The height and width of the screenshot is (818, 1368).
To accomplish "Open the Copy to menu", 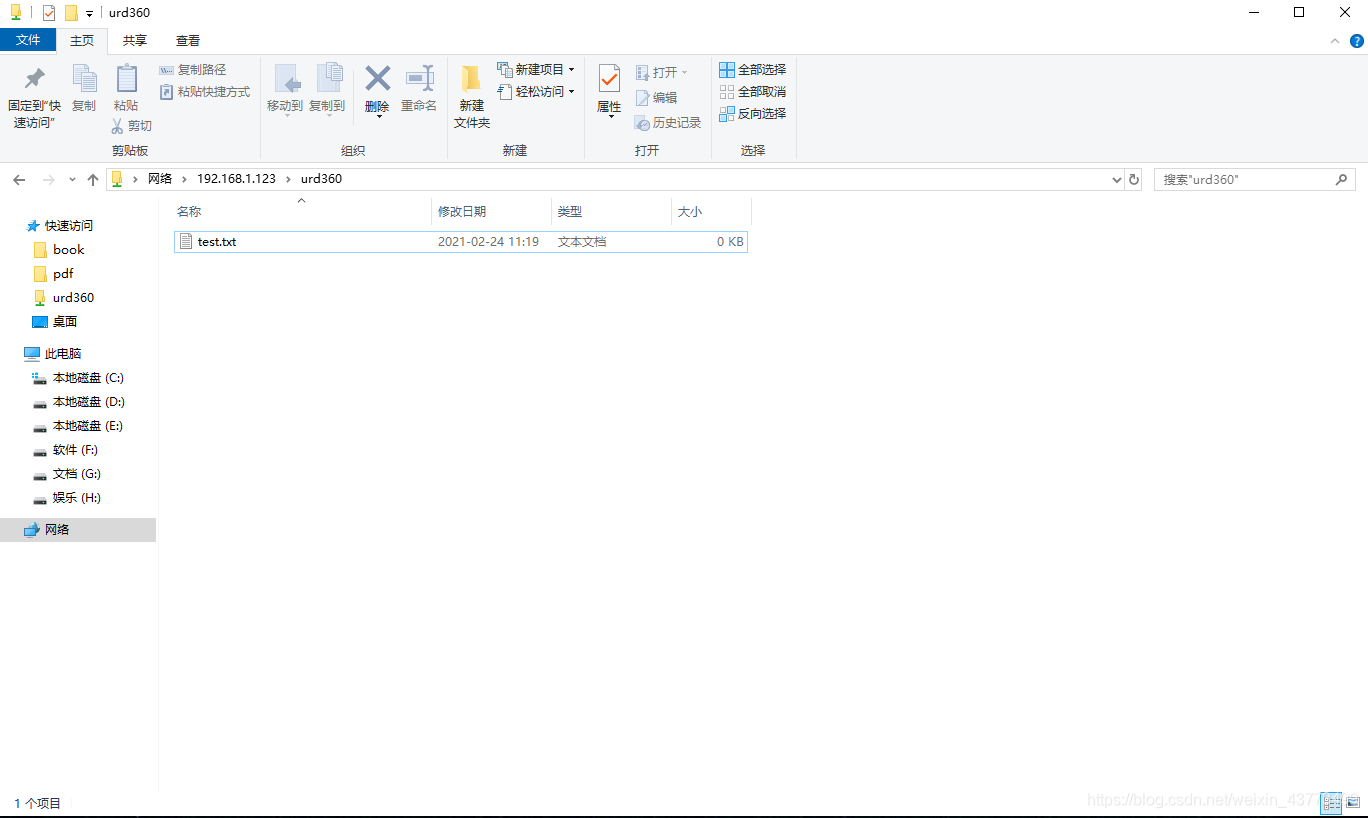I will [x=327, y=91].
